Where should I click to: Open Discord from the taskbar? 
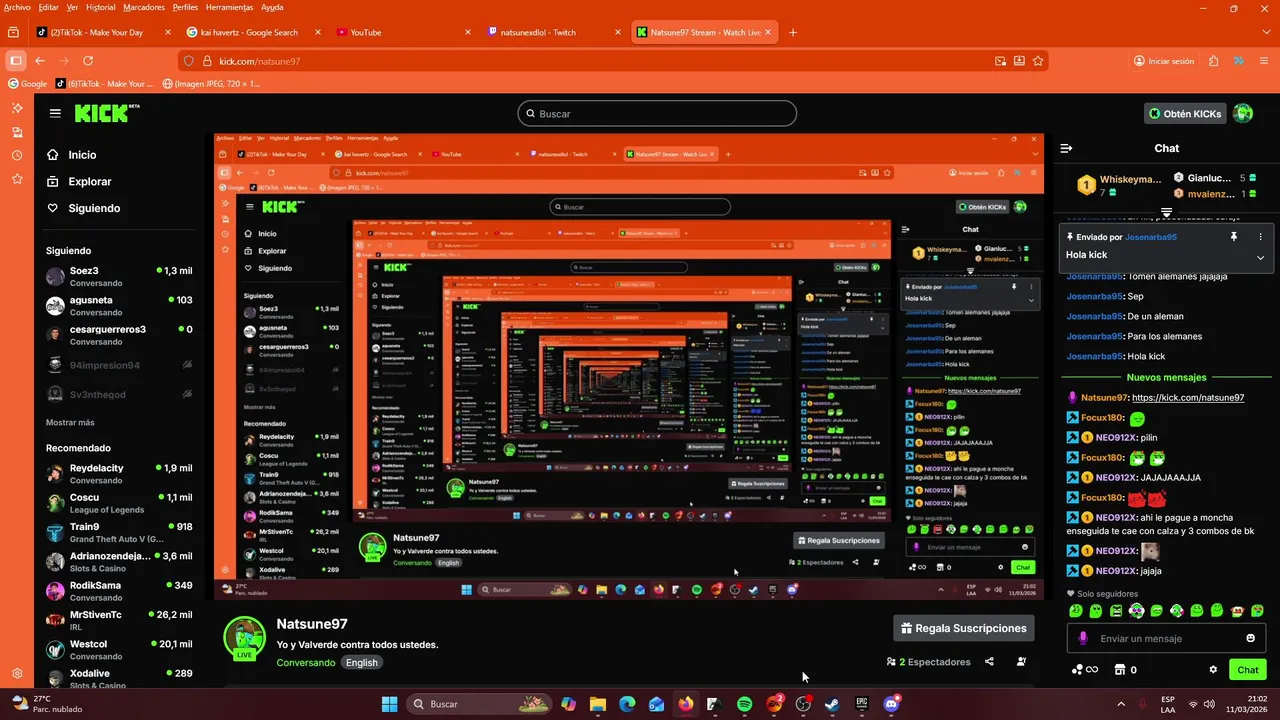coord(891,704)
